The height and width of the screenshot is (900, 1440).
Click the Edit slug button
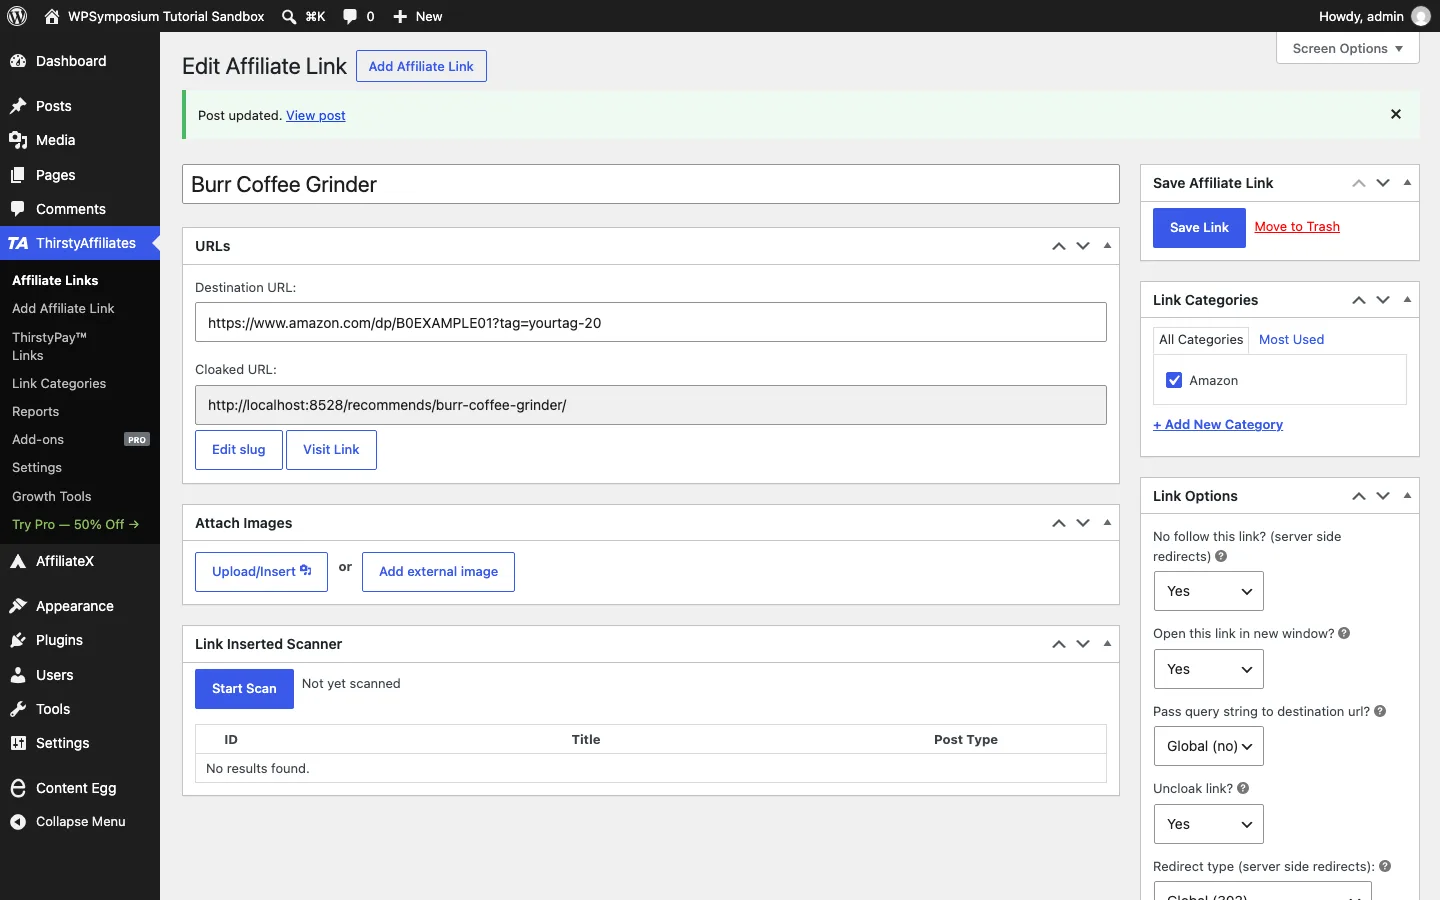pos(238,449)
